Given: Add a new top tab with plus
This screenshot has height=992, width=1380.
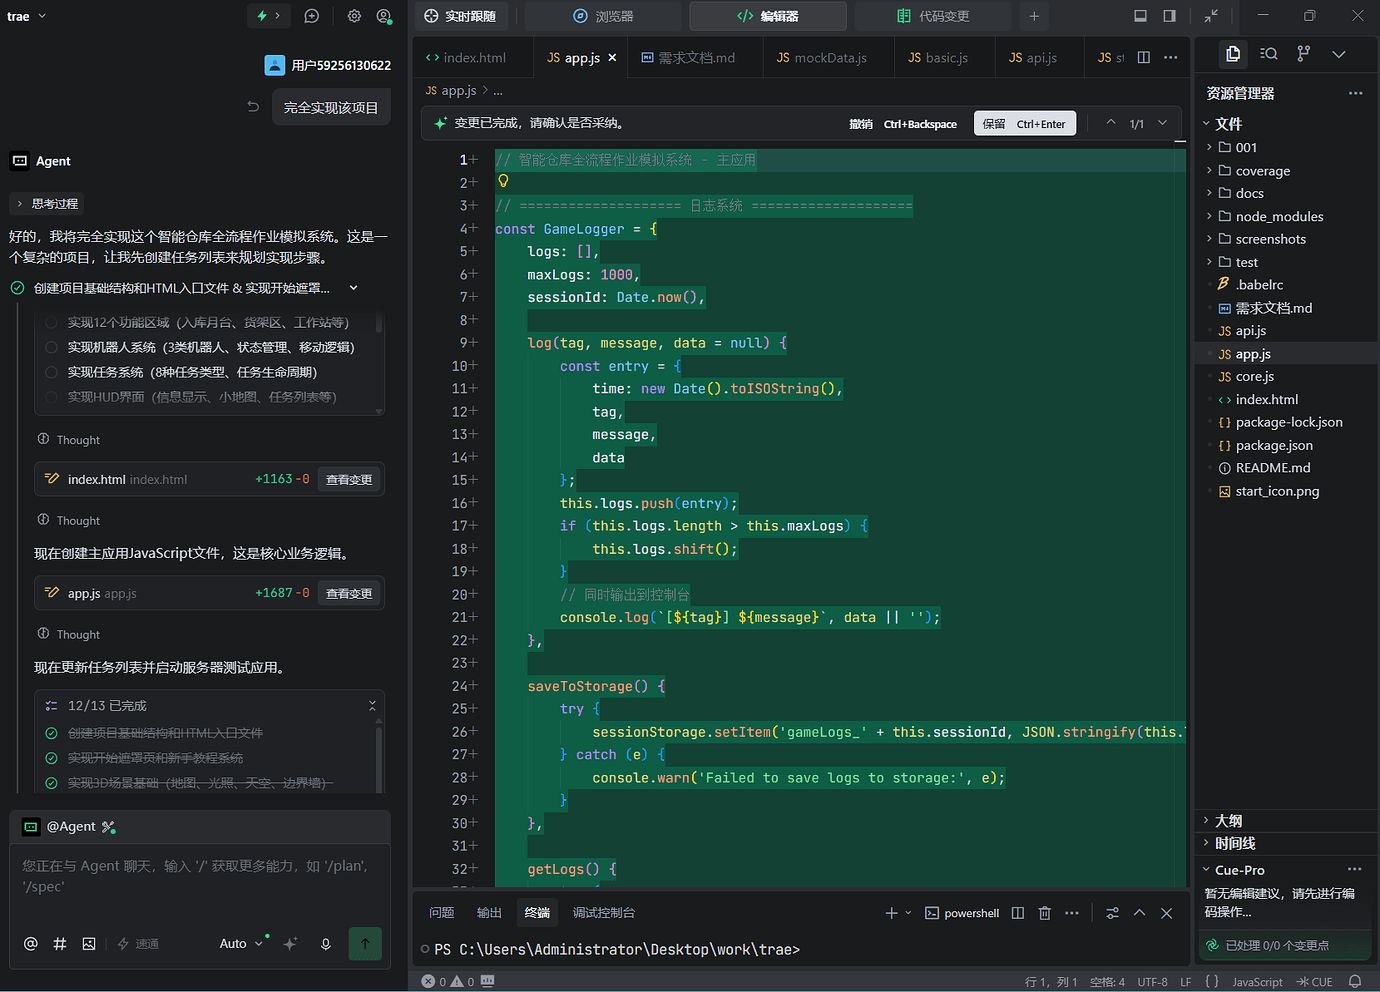Looking at the screenshot, I should (1034, 16).
